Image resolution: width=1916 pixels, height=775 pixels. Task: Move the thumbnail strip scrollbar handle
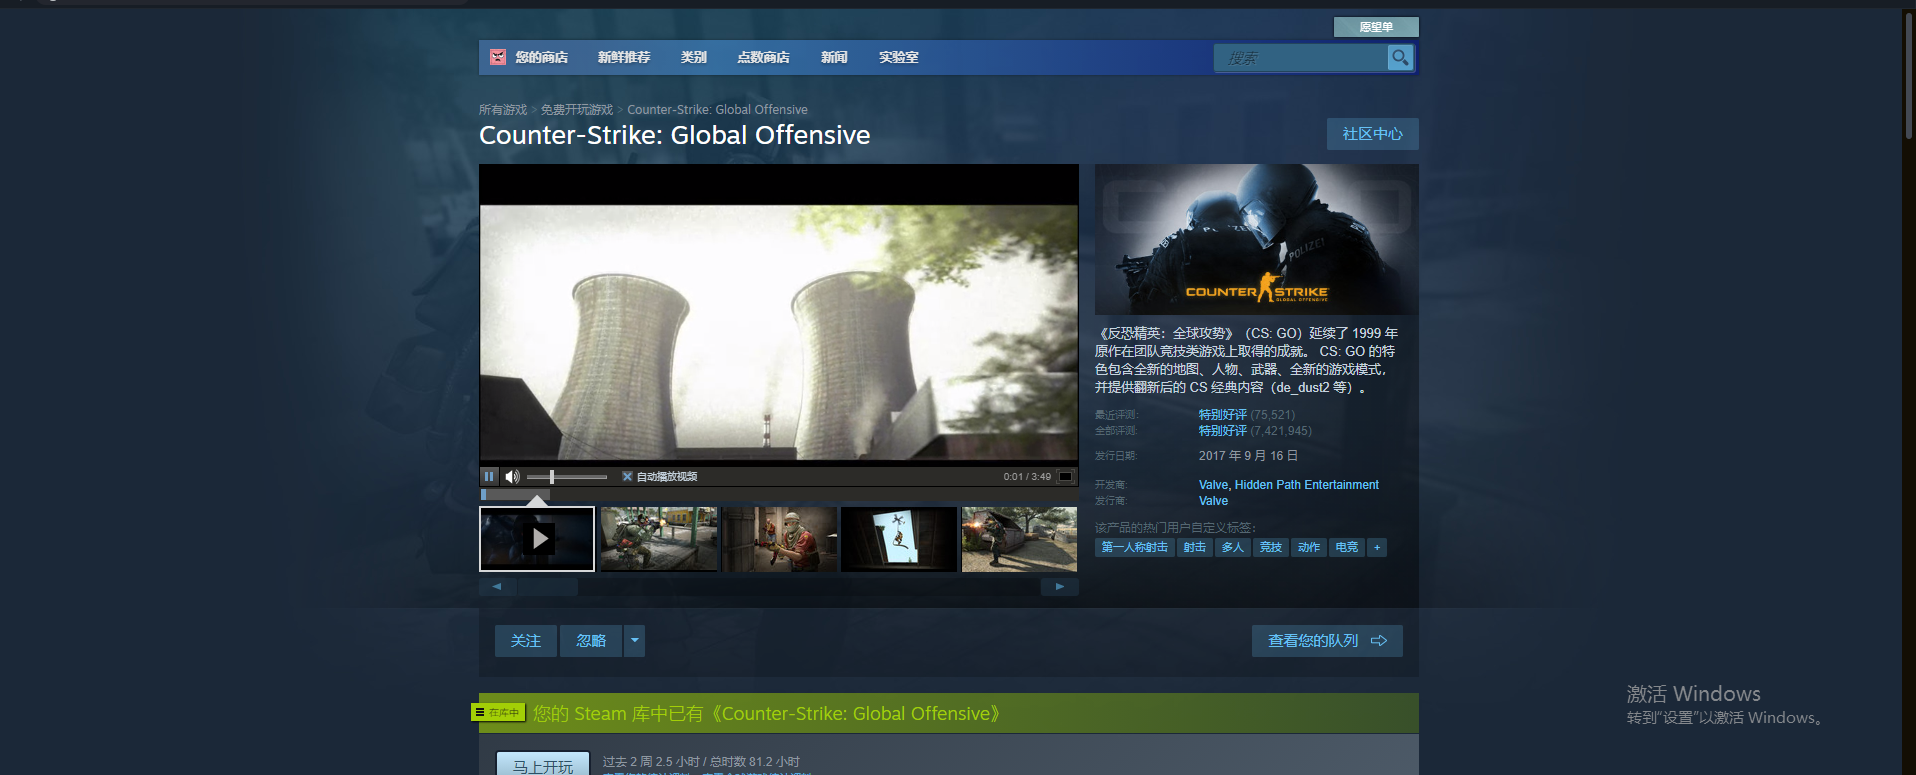pyautogui.click(x=547, y=587)
